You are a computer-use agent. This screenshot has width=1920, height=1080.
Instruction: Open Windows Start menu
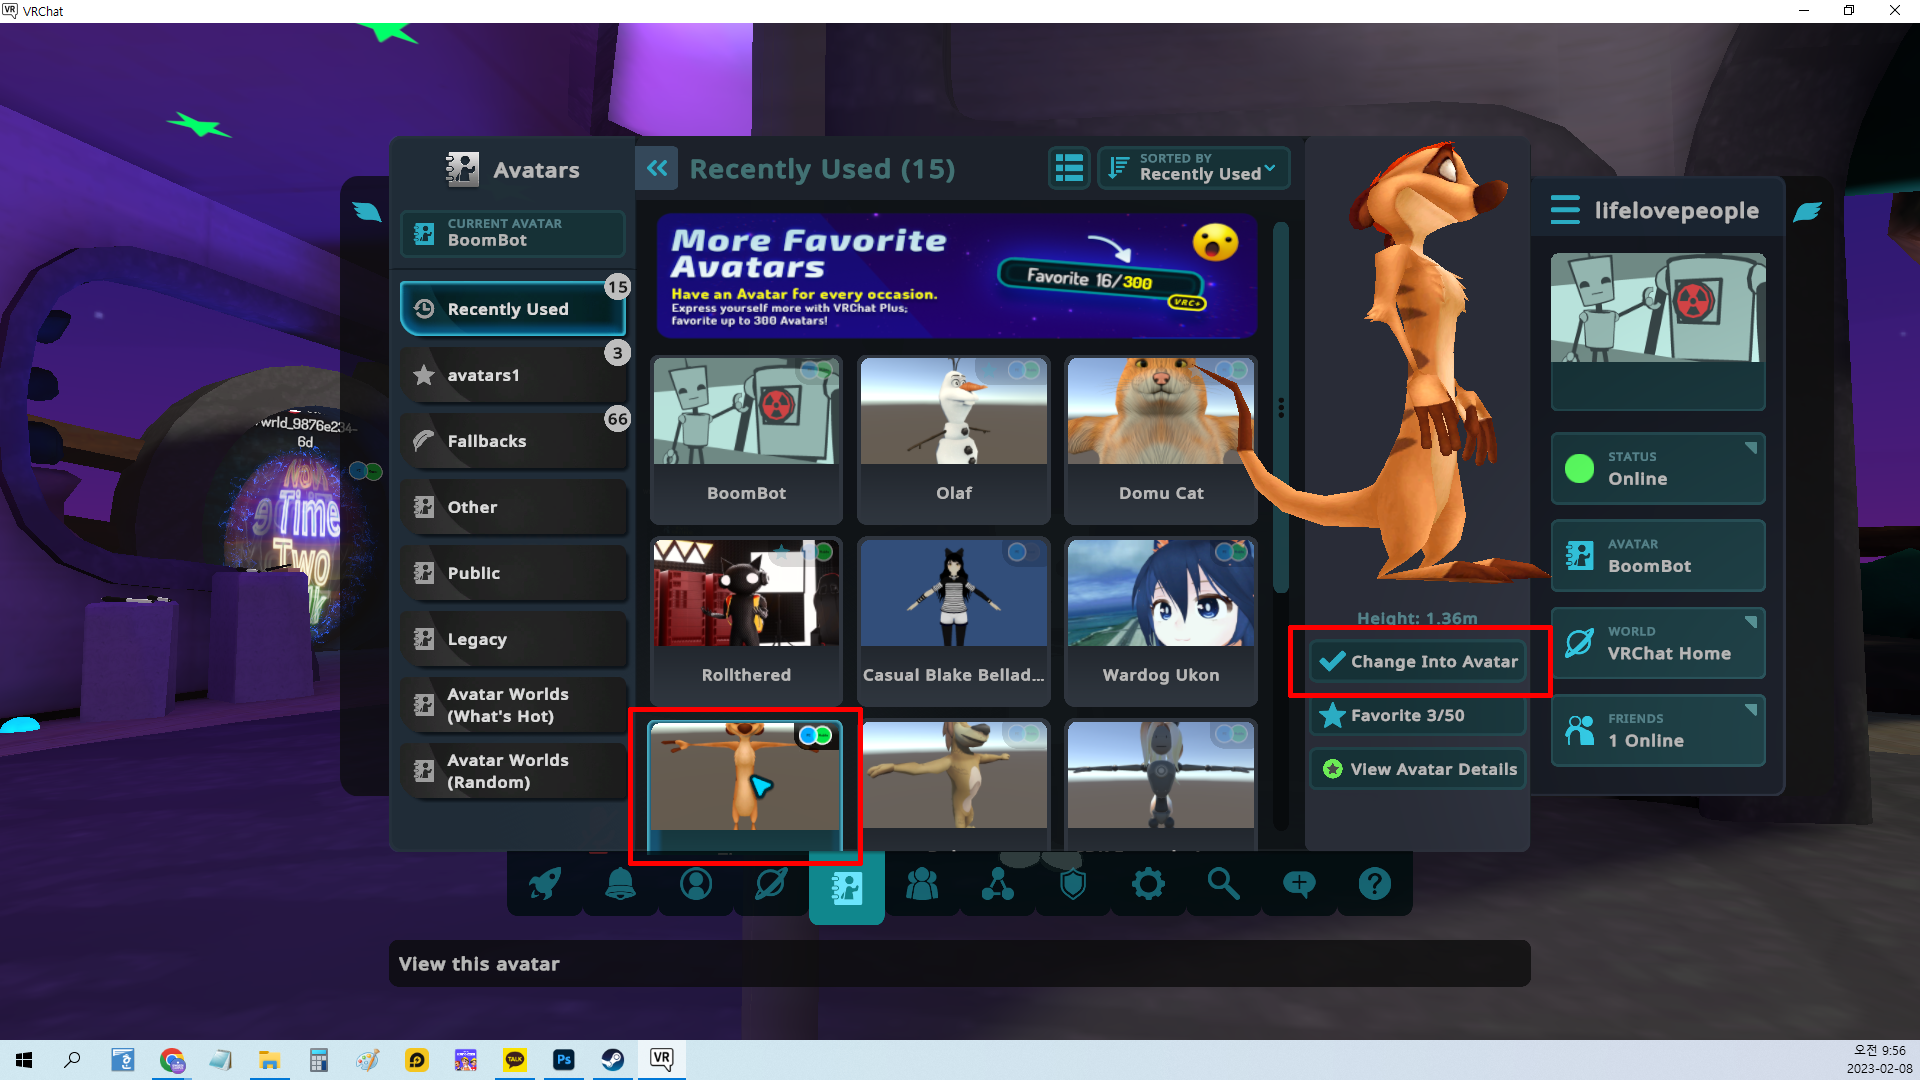click(24, 1060)
